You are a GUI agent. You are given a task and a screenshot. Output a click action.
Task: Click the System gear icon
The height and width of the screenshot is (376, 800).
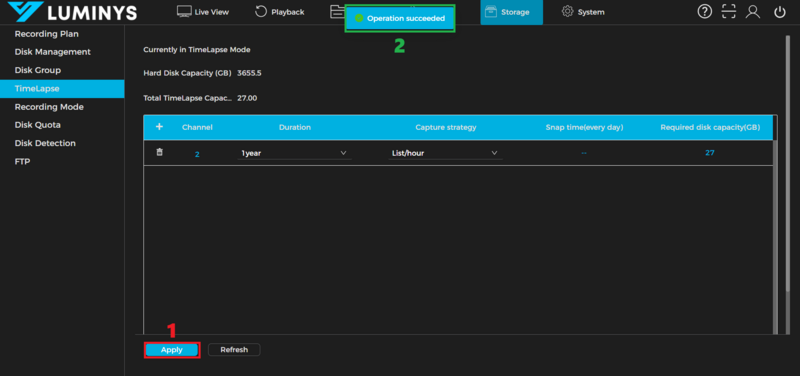(x=567, y=12)
